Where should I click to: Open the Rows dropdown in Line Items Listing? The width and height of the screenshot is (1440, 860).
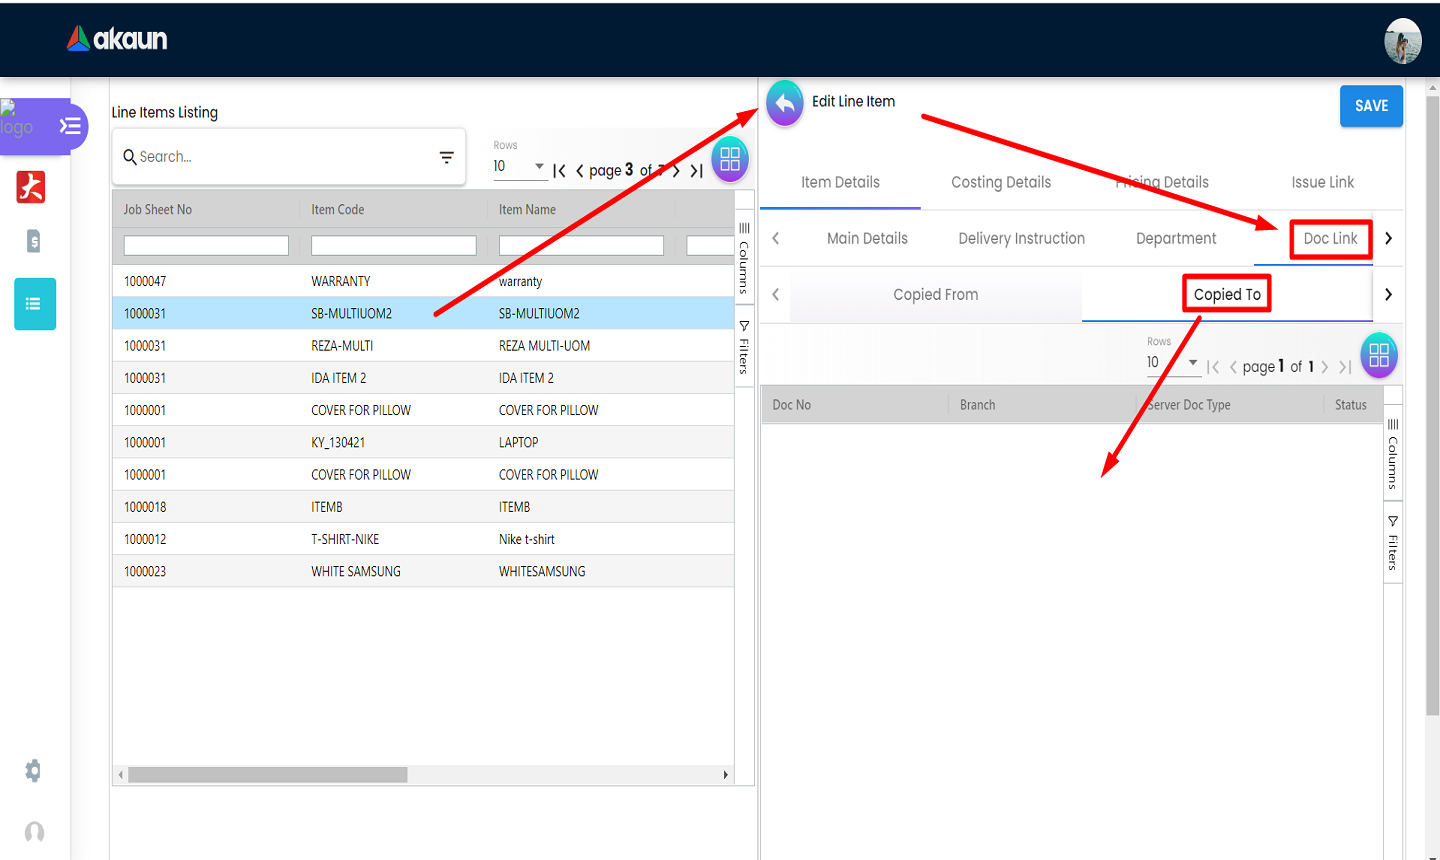tap(519, 167)
